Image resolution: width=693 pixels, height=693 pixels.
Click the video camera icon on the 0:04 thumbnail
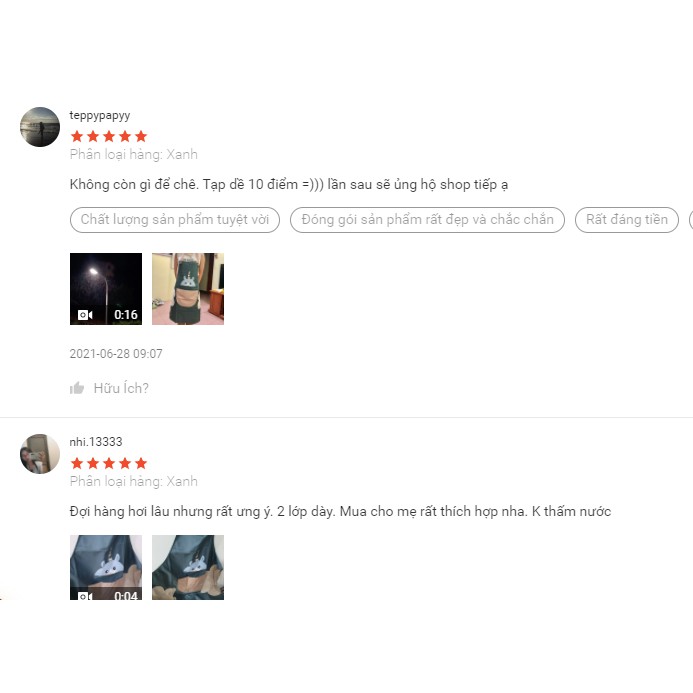pos(85,596)
